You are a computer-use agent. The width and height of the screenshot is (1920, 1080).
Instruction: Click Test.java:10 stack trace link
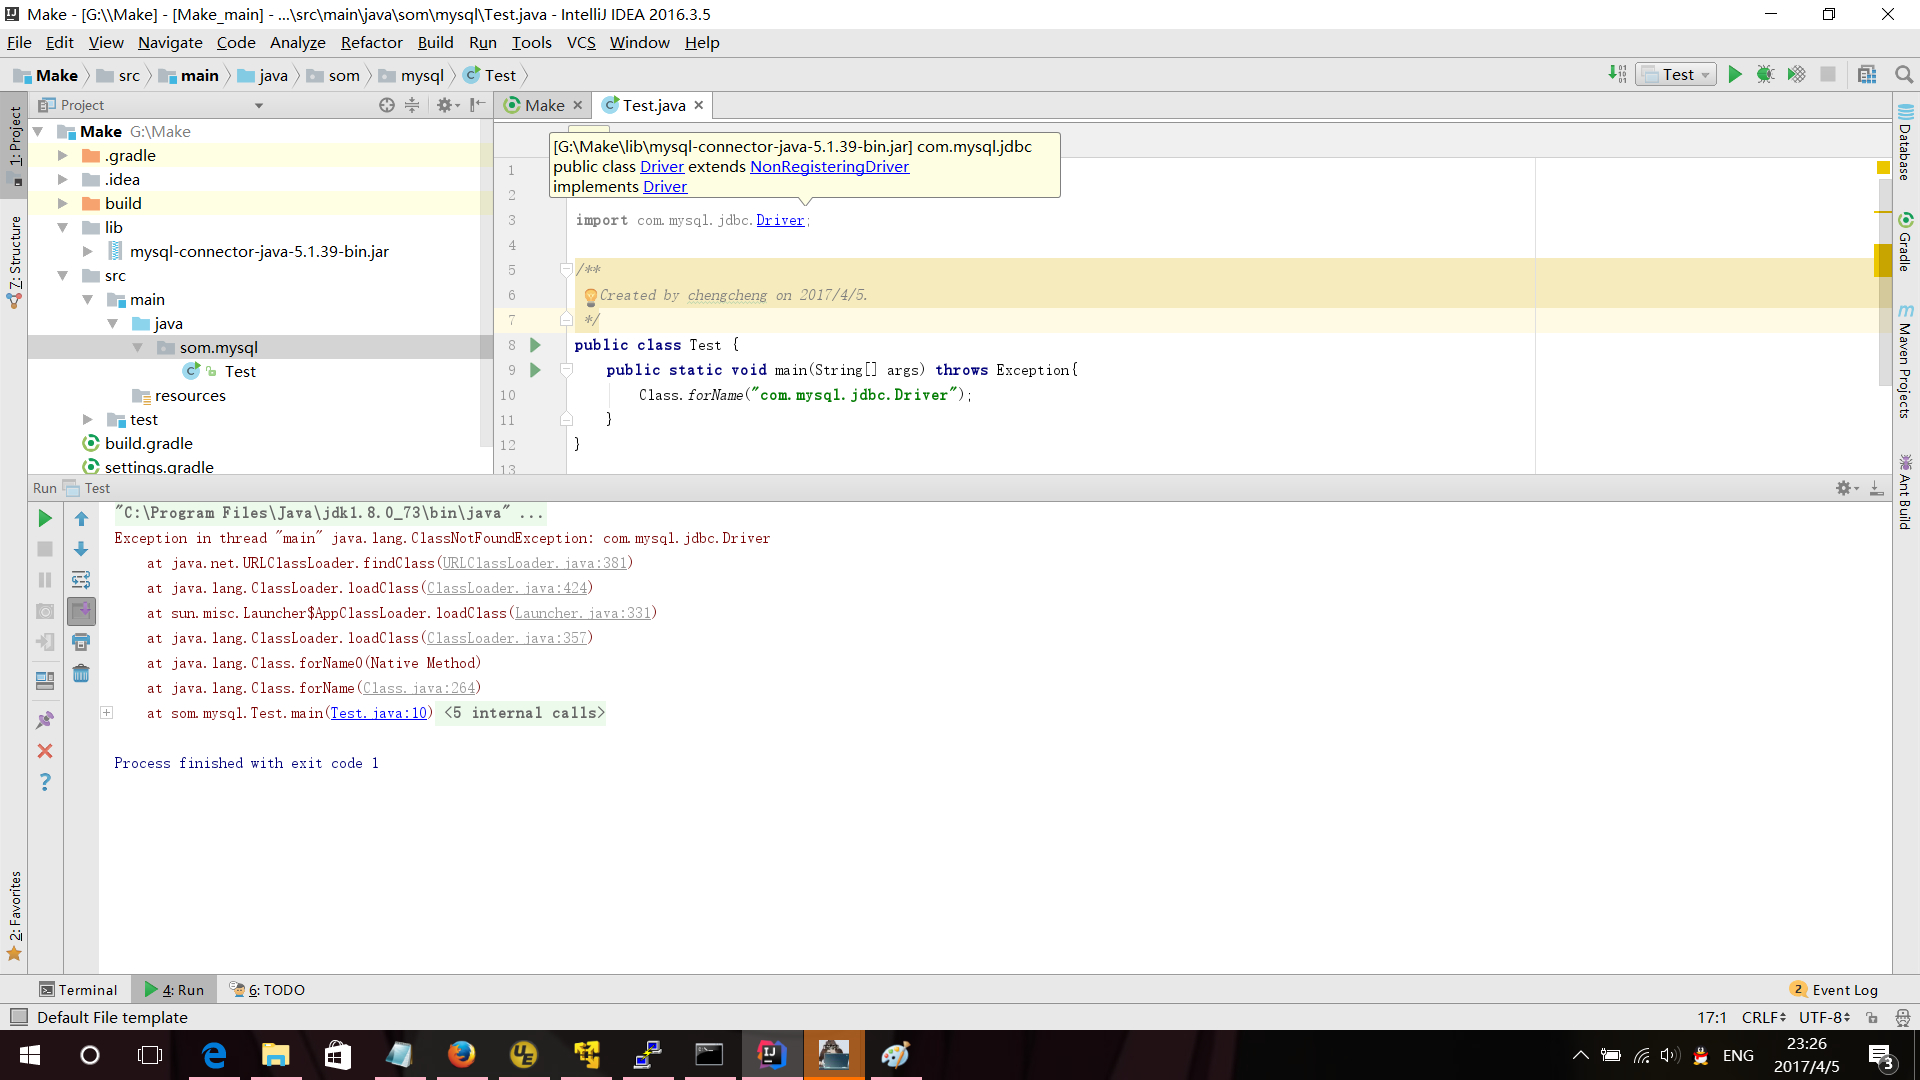coord(378,713)
